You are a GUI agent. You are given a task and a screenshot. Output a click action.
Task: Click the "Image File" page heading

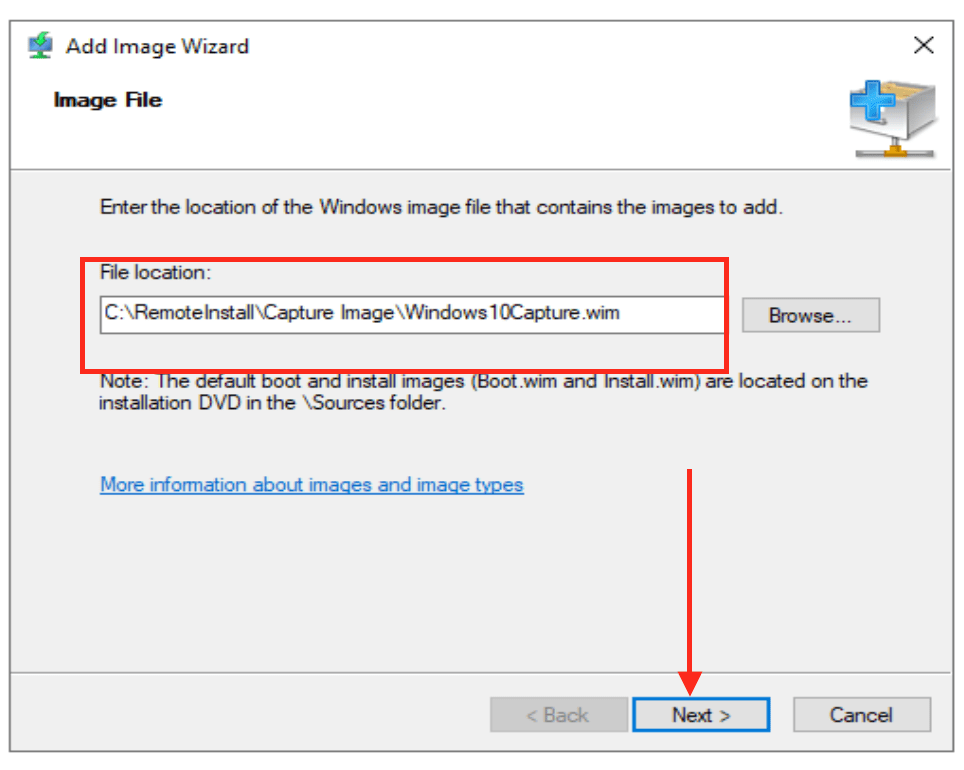coord(108,100)
